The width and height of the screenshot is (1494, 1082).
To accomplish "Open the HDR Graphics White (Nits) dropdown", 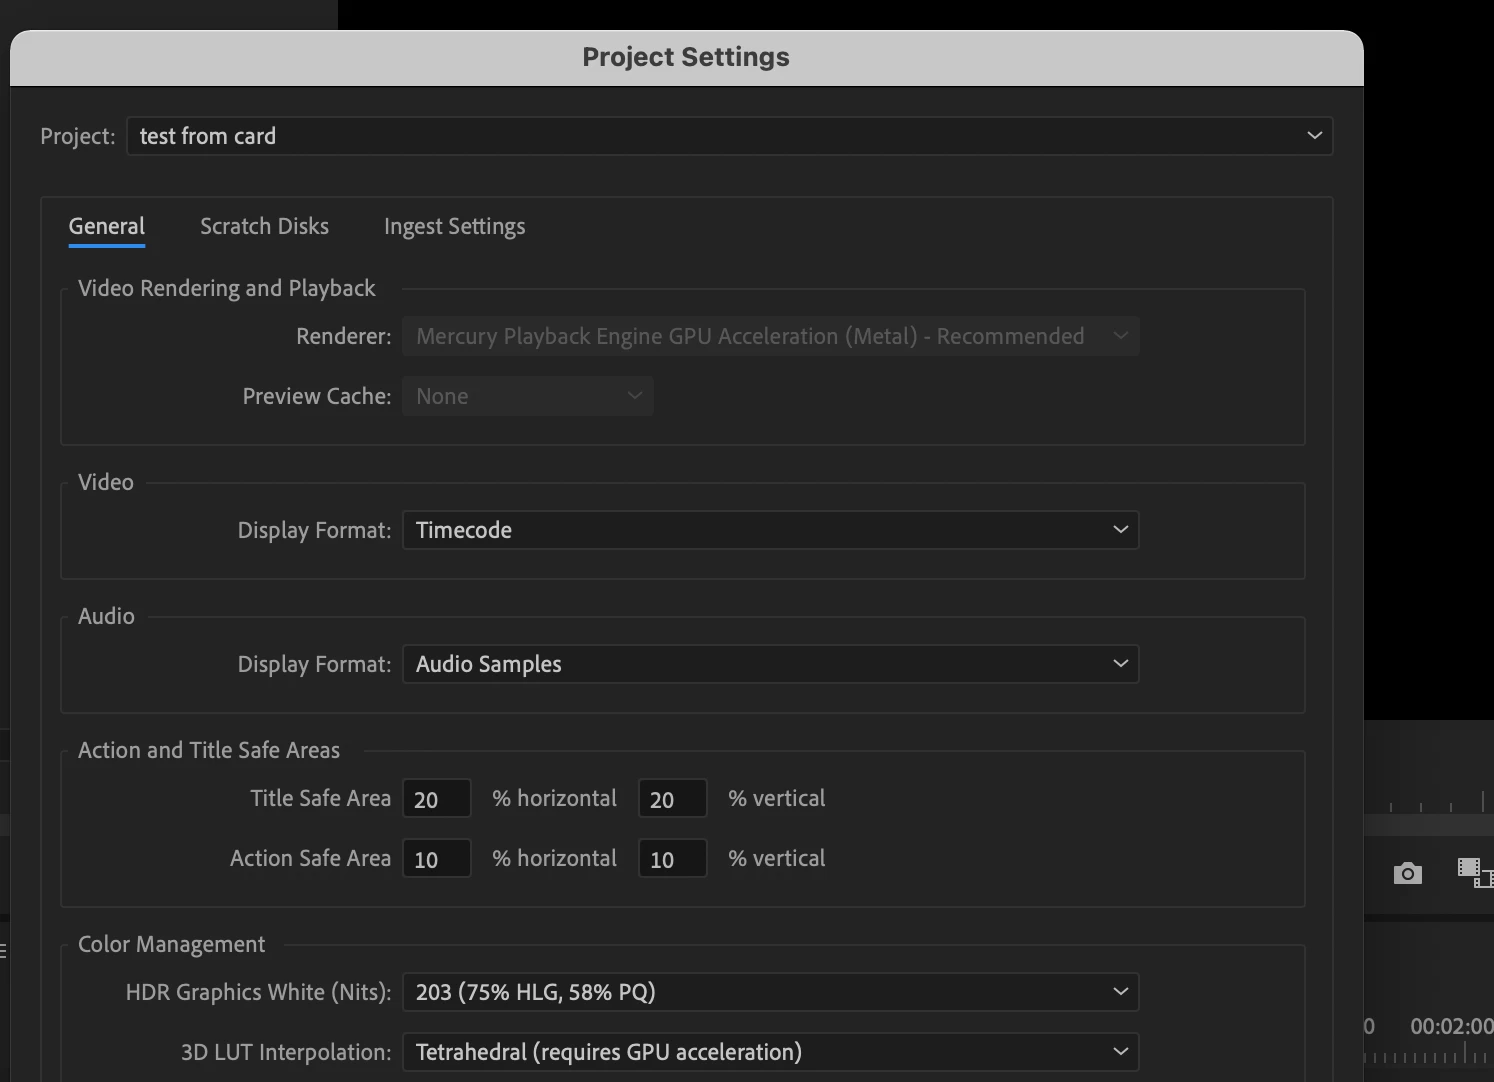I will point(771,992).
